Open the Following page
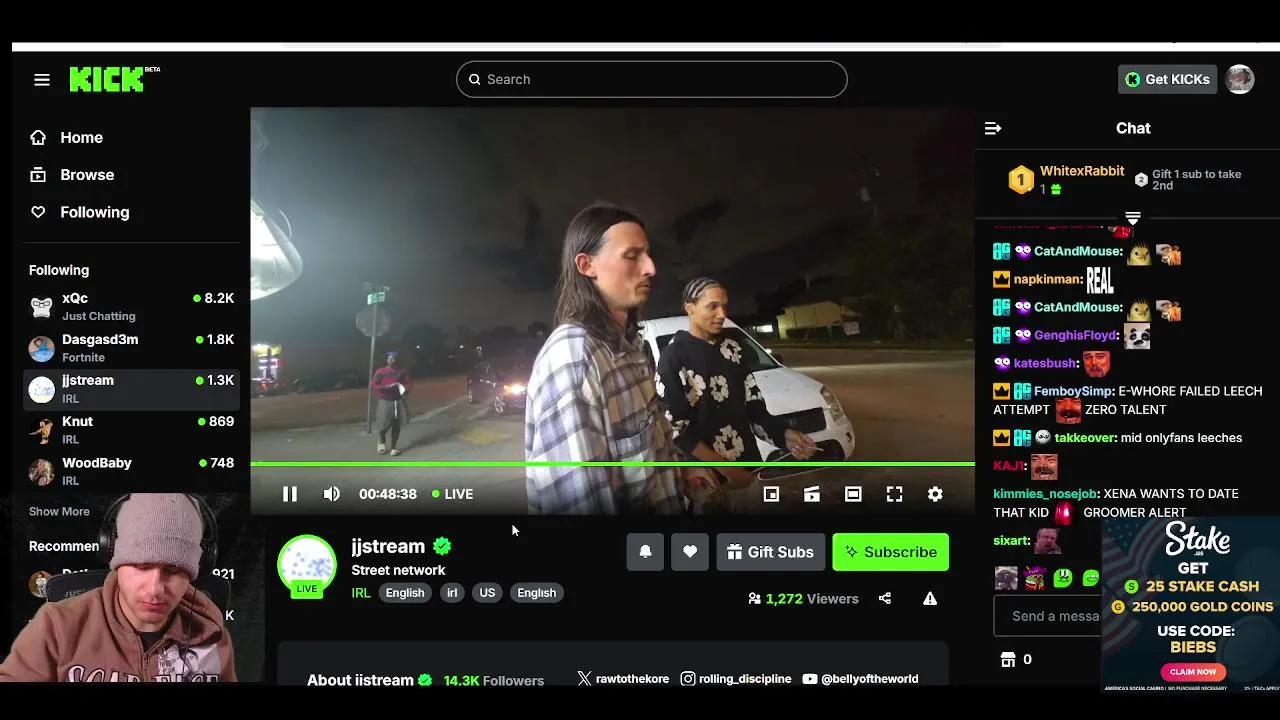 click(80, 212)
